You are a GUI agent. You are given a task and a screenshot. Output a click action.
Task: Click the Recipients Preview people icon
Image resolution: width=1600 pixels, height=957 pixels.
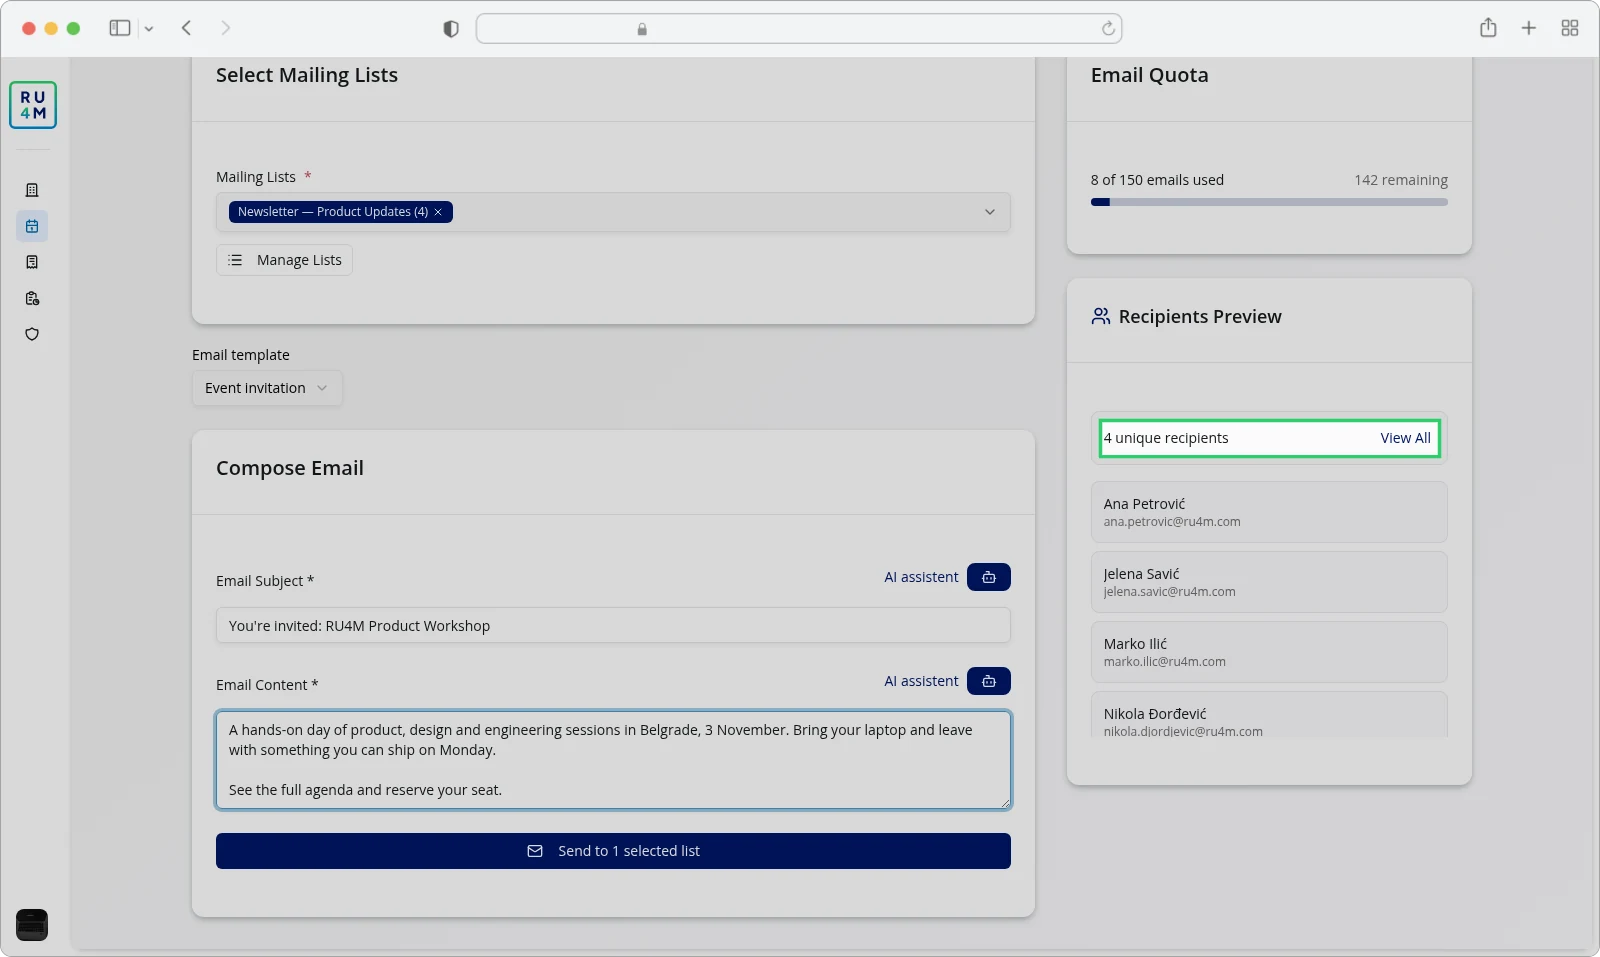(x=1101, y=316)
